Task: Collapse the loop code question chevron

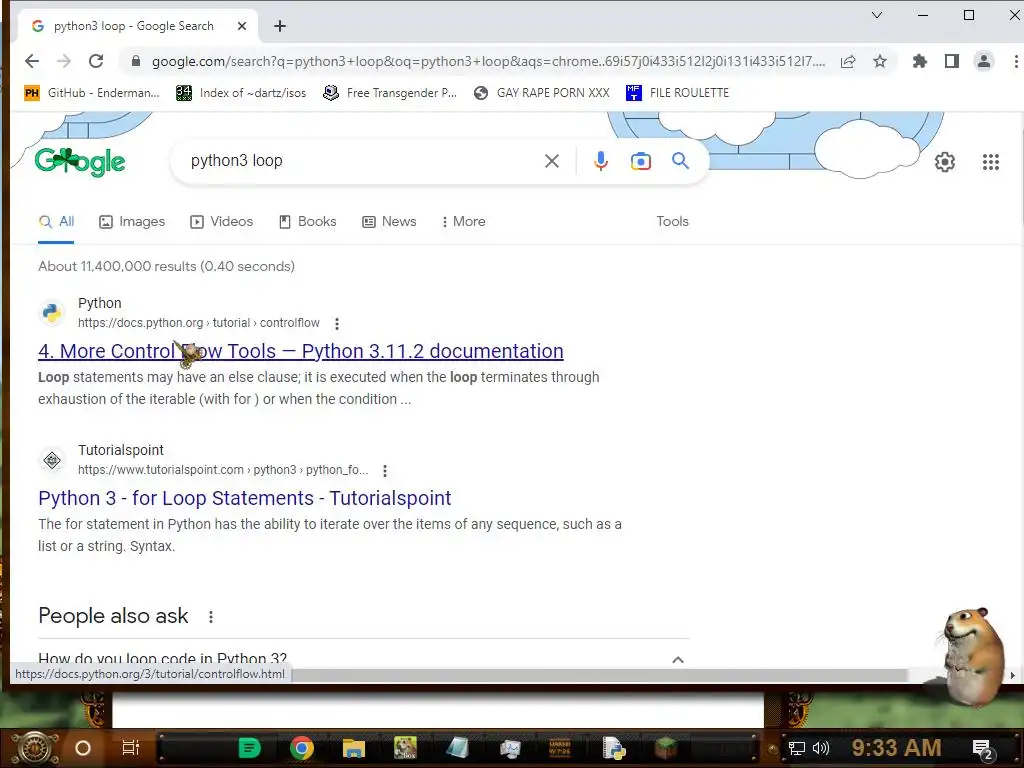Action: coord(678,660)
